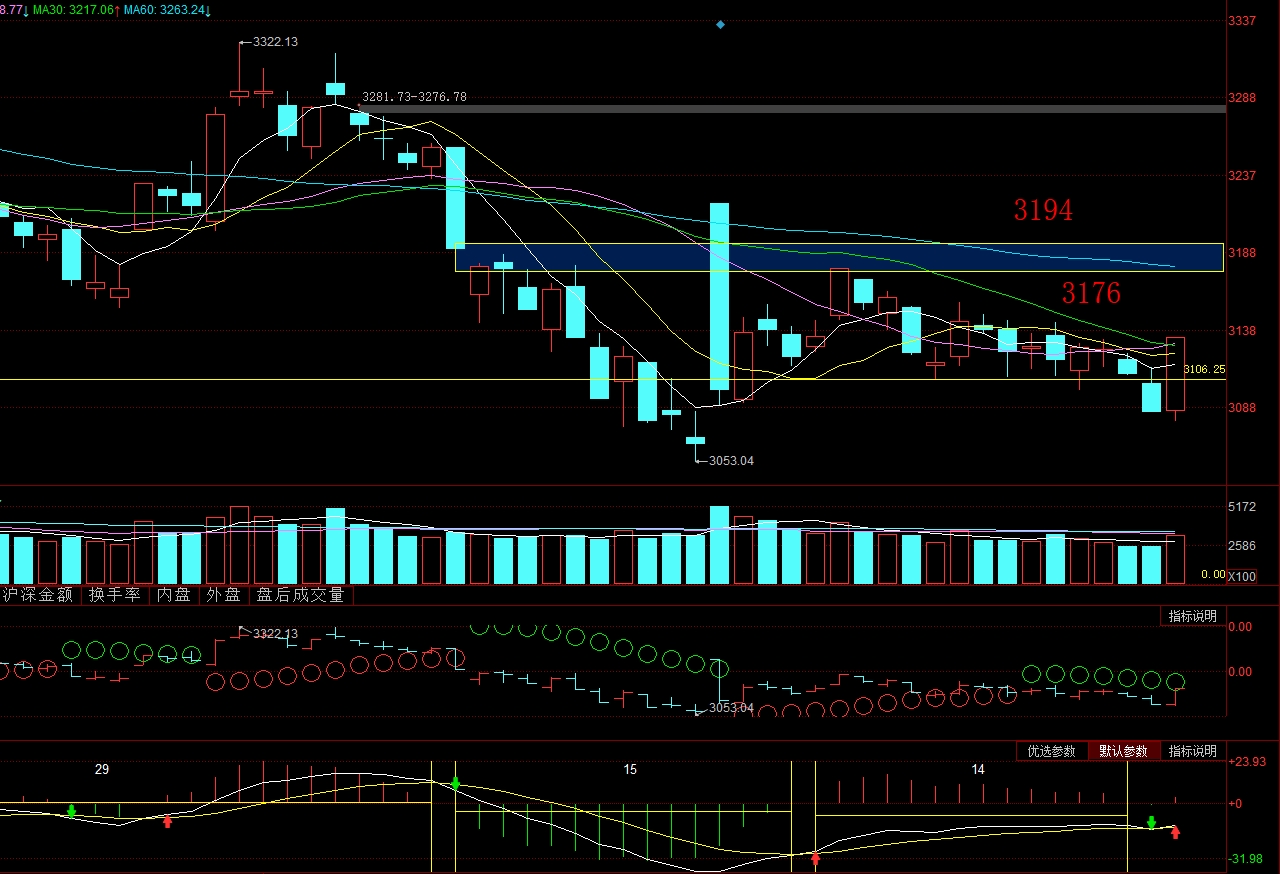The width and height of the screenshot is (1280, 874).
Task: Click the blue diamond marker above the chart
Action: [720, 24]
